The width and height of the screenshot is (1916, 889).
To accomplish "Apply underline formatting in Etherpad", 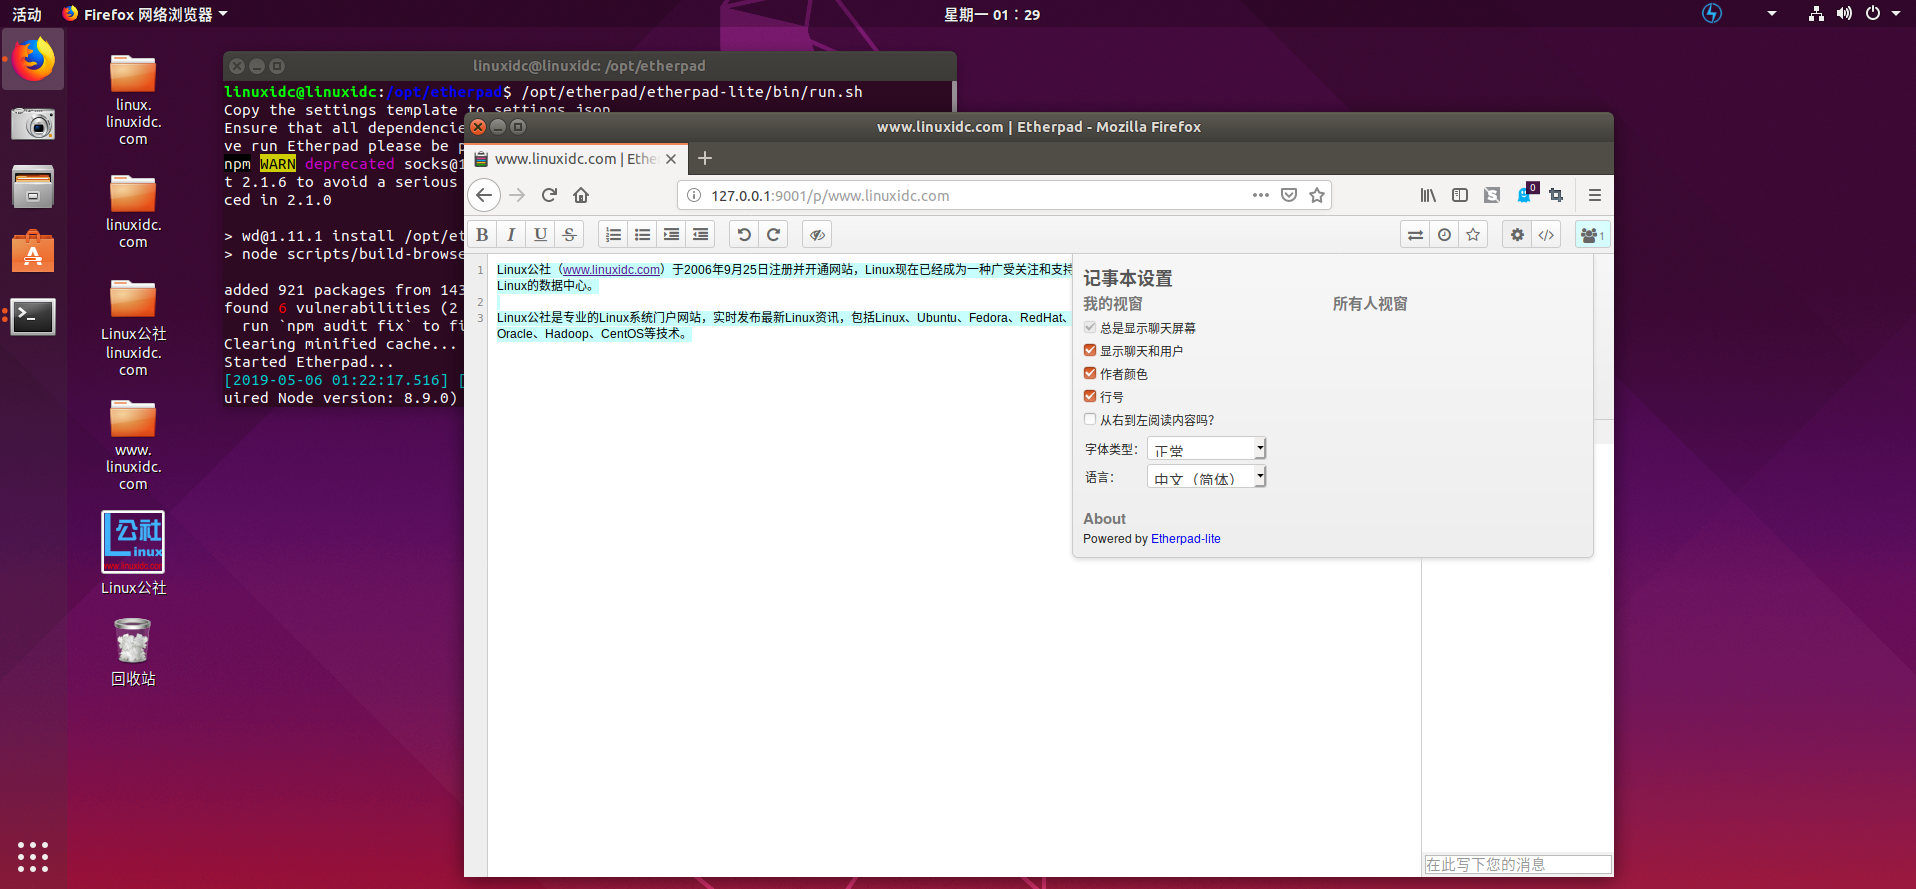I will pyautogui.click(x=540, y=235).
